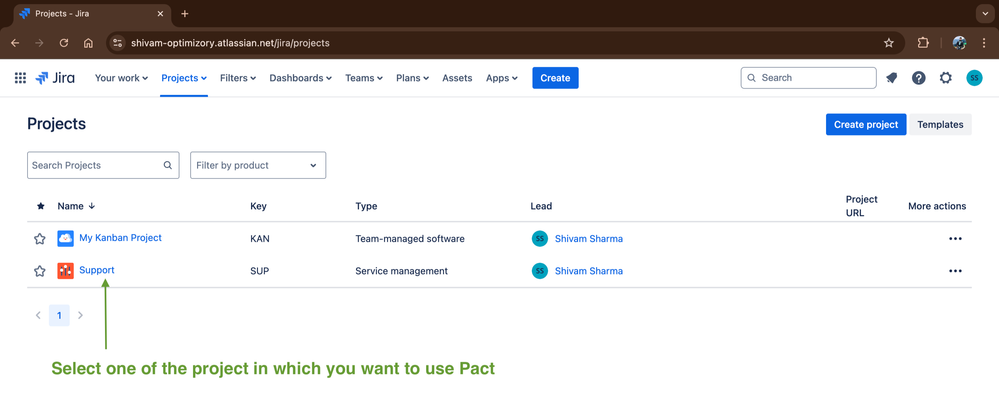999x397 pixels.
Task: Sort by the starred column header
Action: 41,206
